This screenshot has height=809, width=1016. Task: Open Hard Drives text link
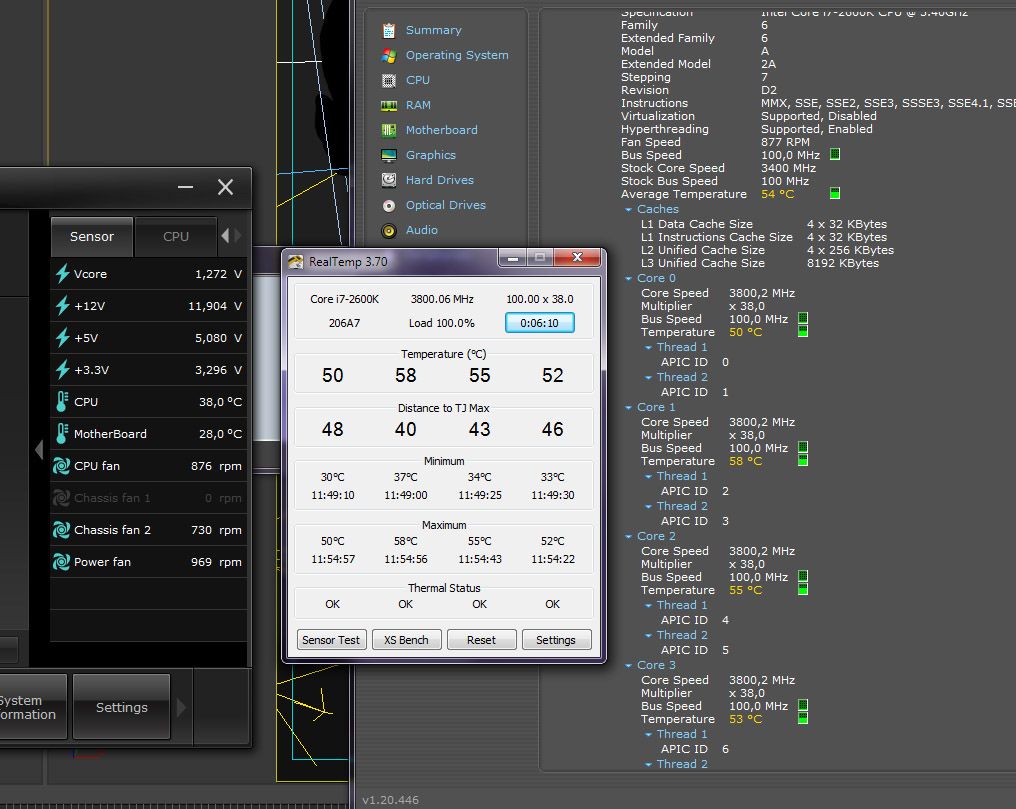439,180
